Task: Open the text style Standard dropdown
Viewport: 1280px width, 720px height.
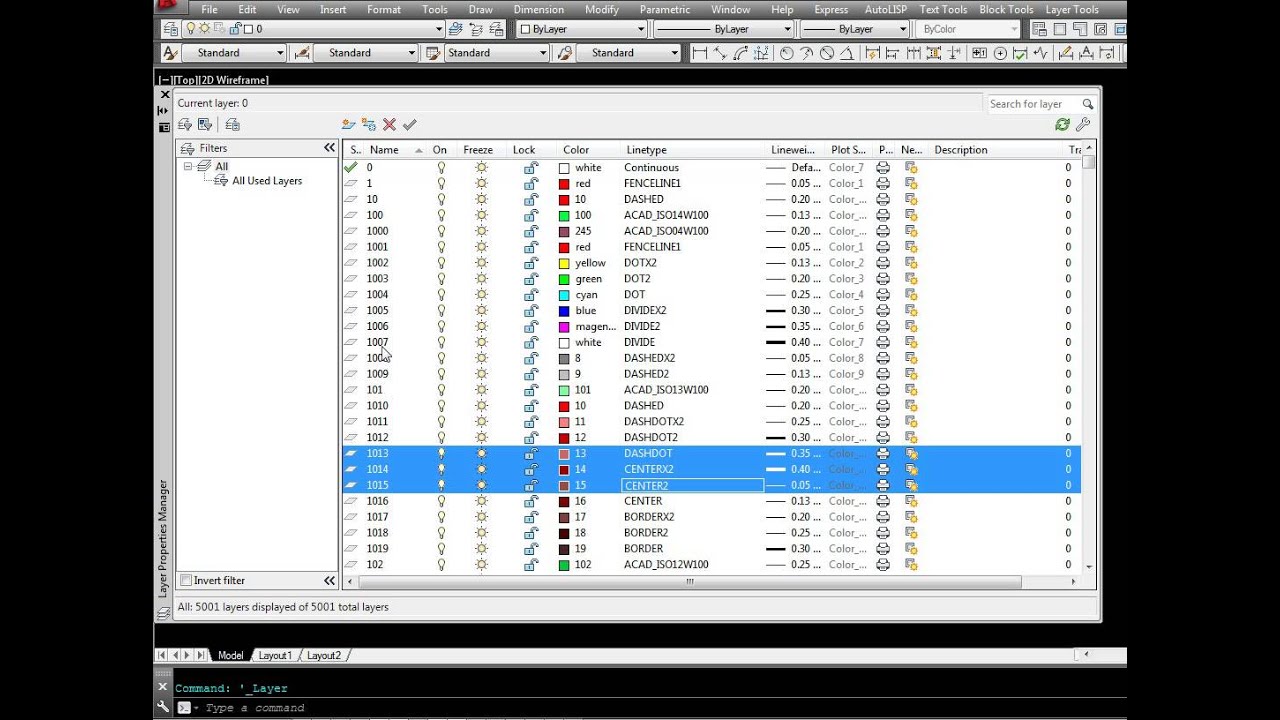Action: pyautogui.click(x=232, y=53)
